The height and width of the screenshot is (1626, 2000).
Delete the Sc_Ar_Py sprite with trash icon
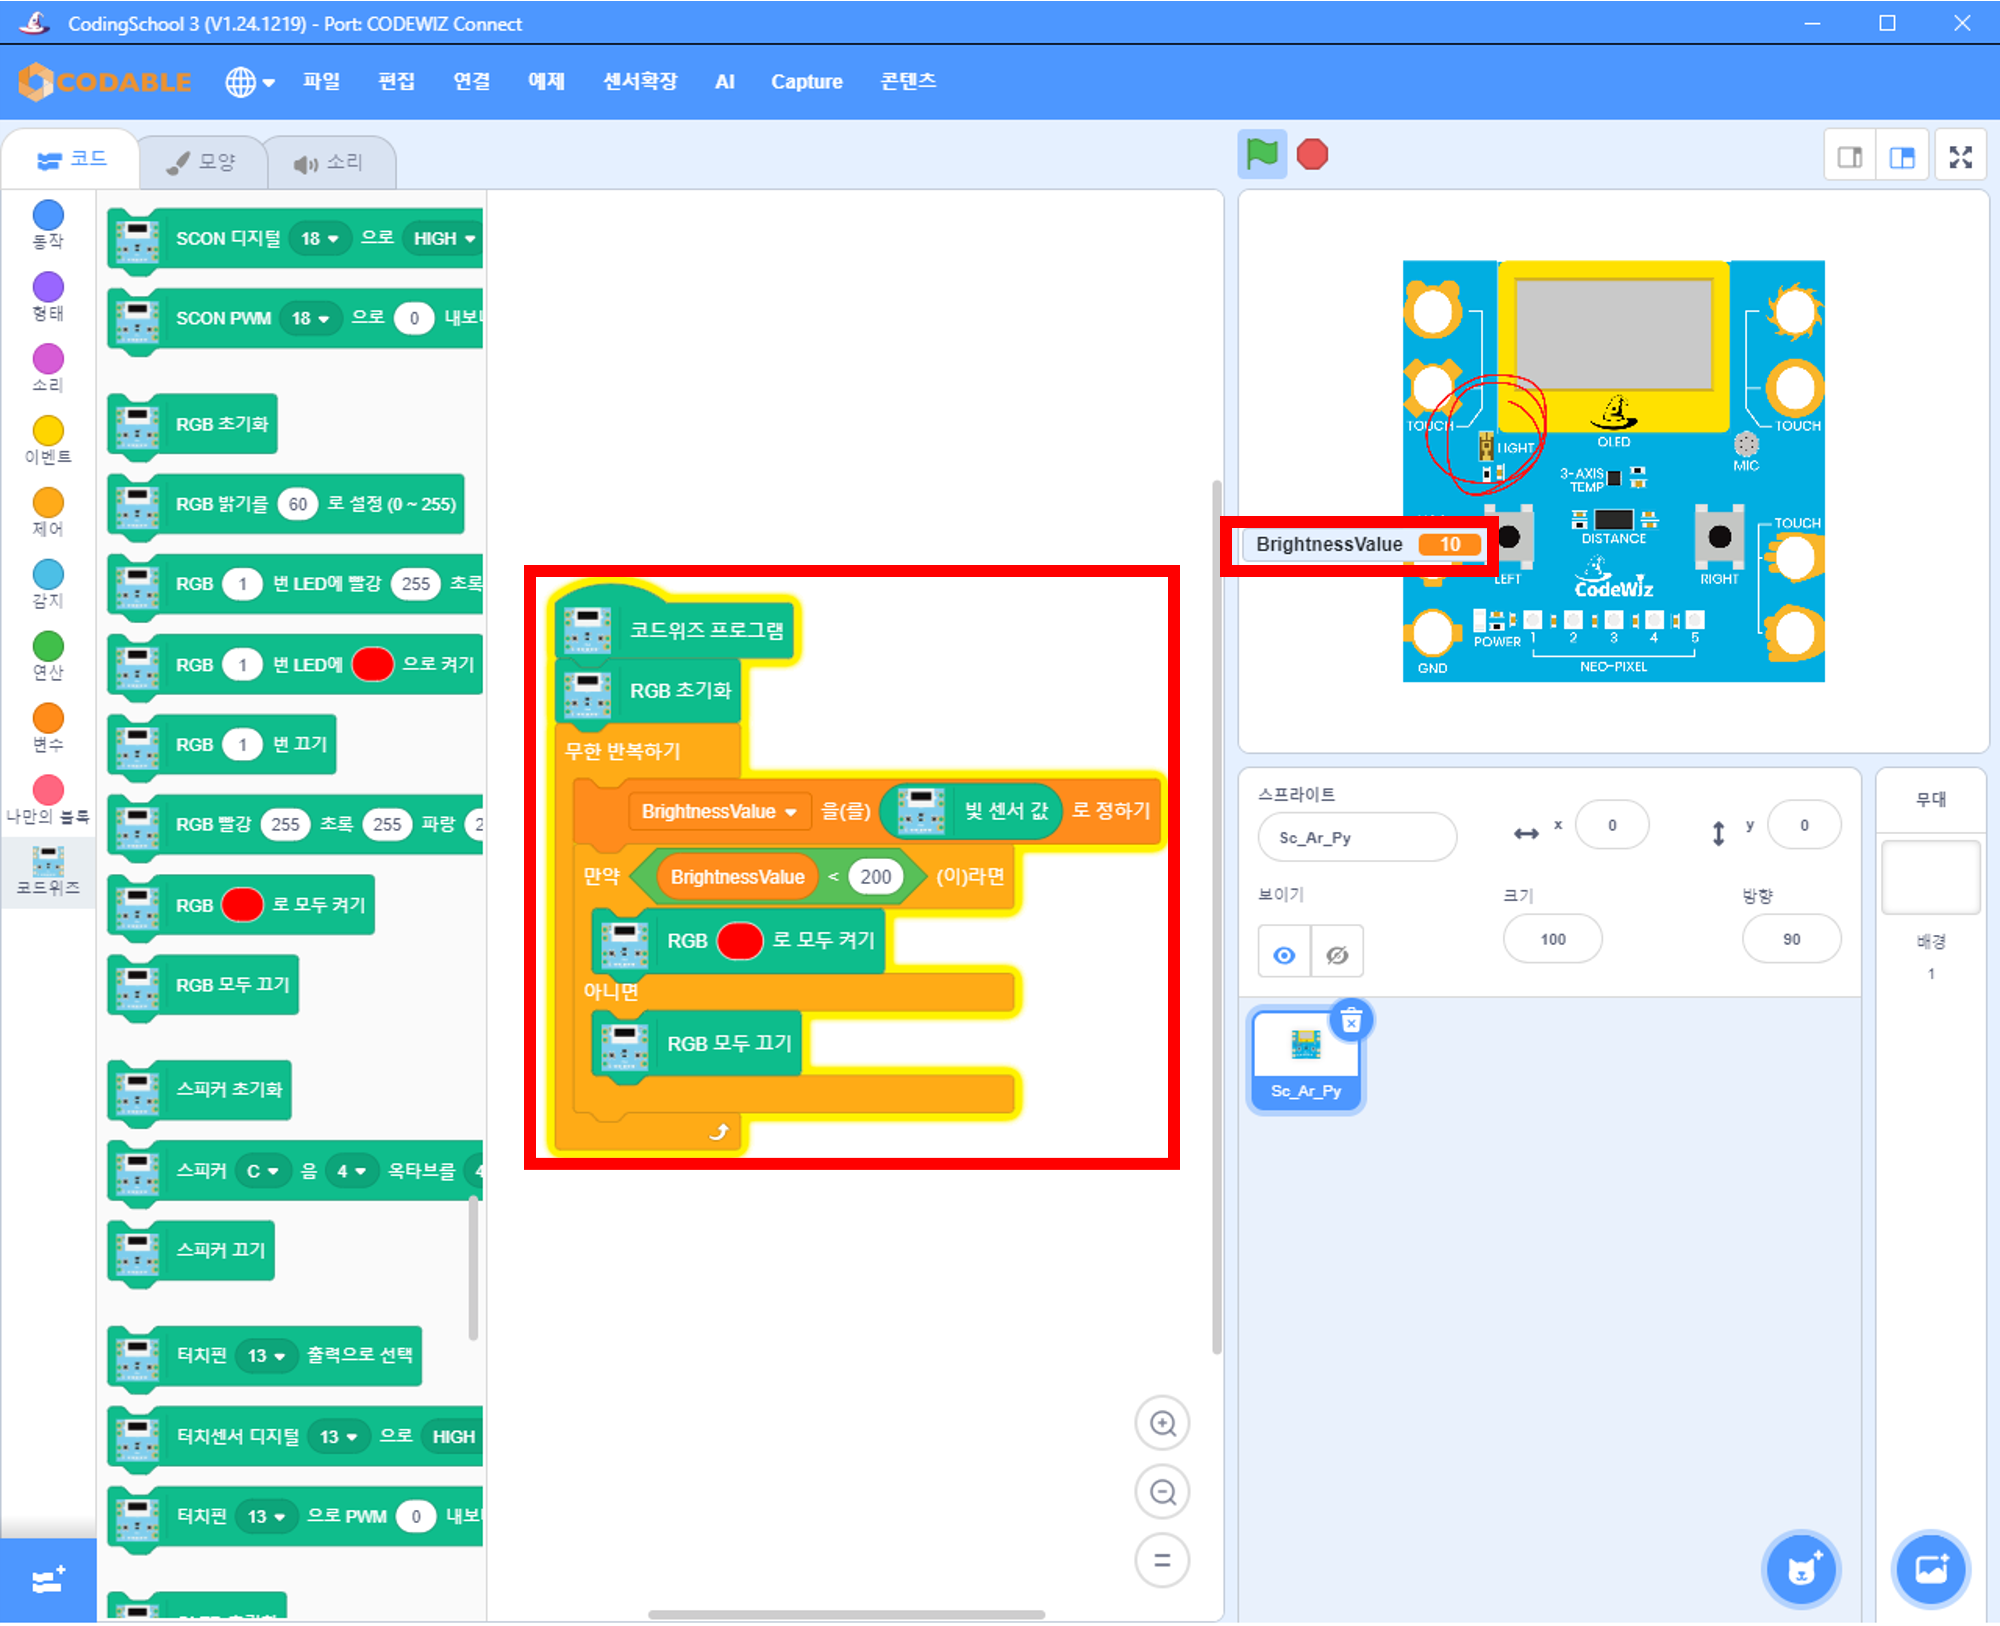(1351, 1021)
